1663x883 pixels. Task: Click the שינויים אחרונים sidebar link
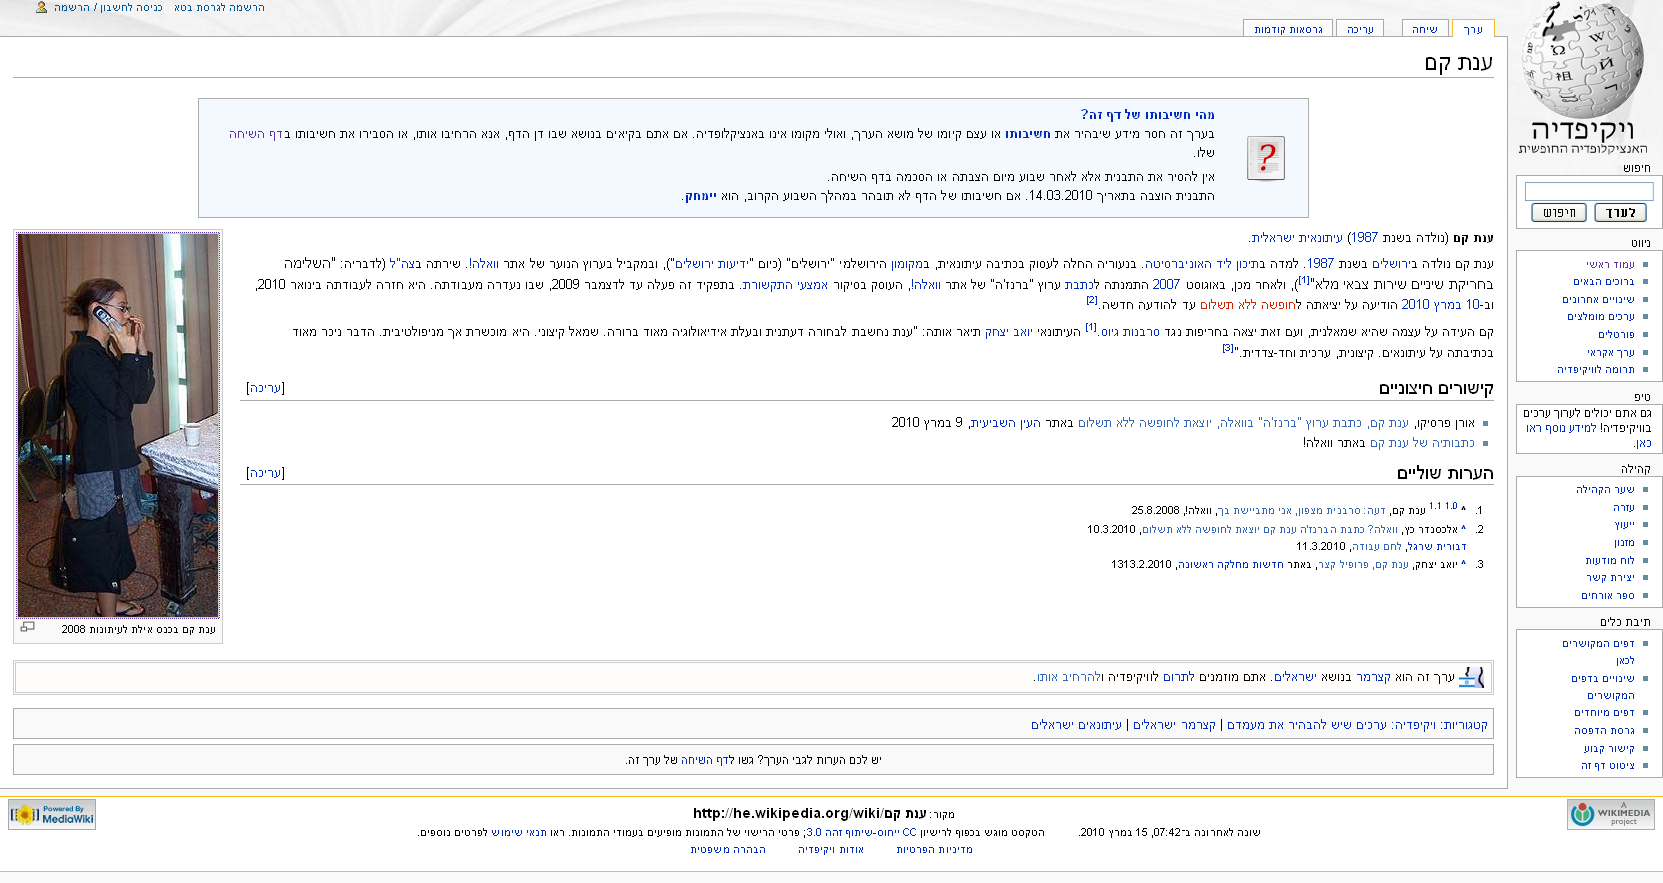point(1598,299)
